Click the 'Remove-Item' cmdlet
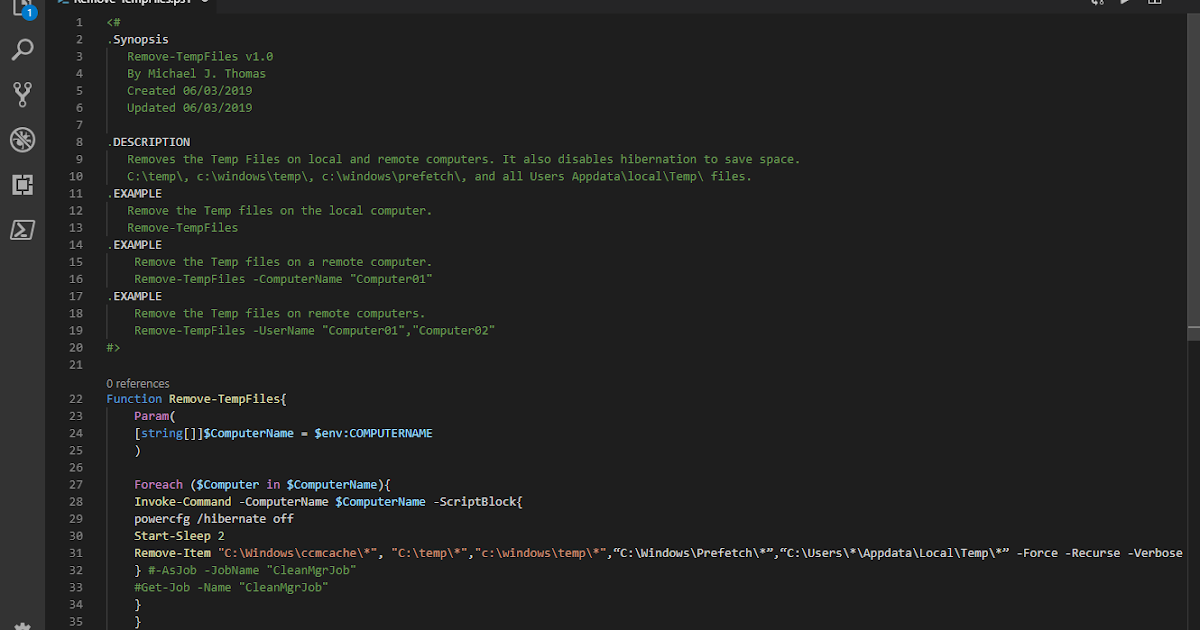 coord(172,553)
